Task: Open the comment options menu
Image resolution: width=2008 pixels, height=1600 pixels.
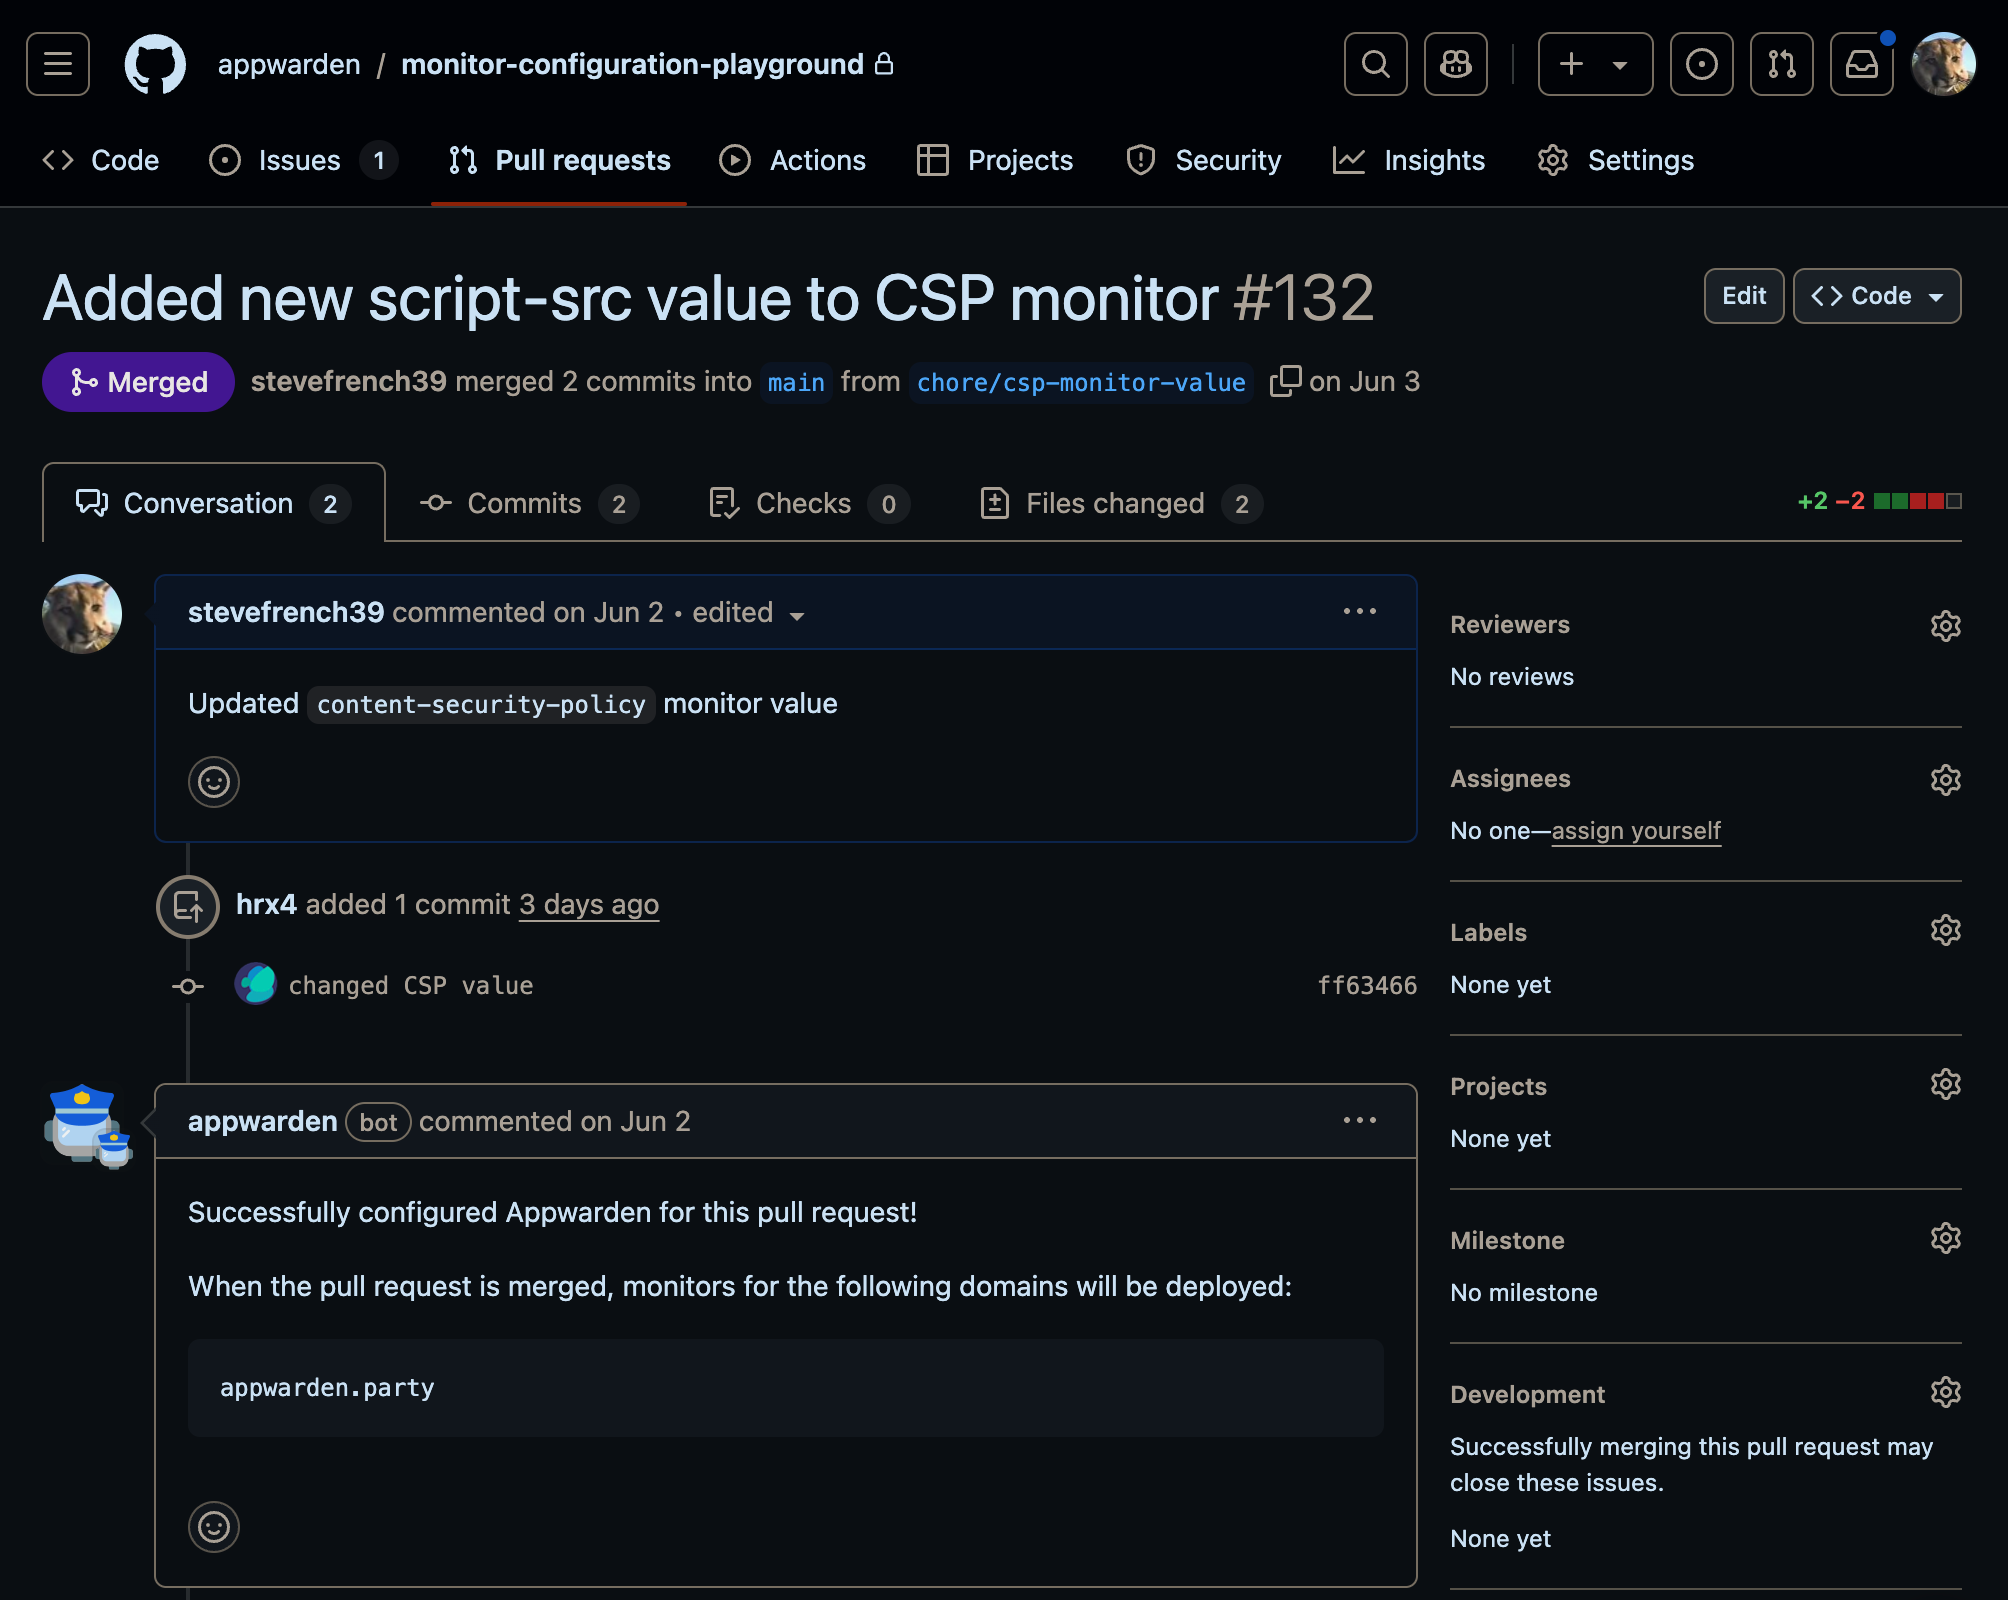Action: tap(1359, 612)
